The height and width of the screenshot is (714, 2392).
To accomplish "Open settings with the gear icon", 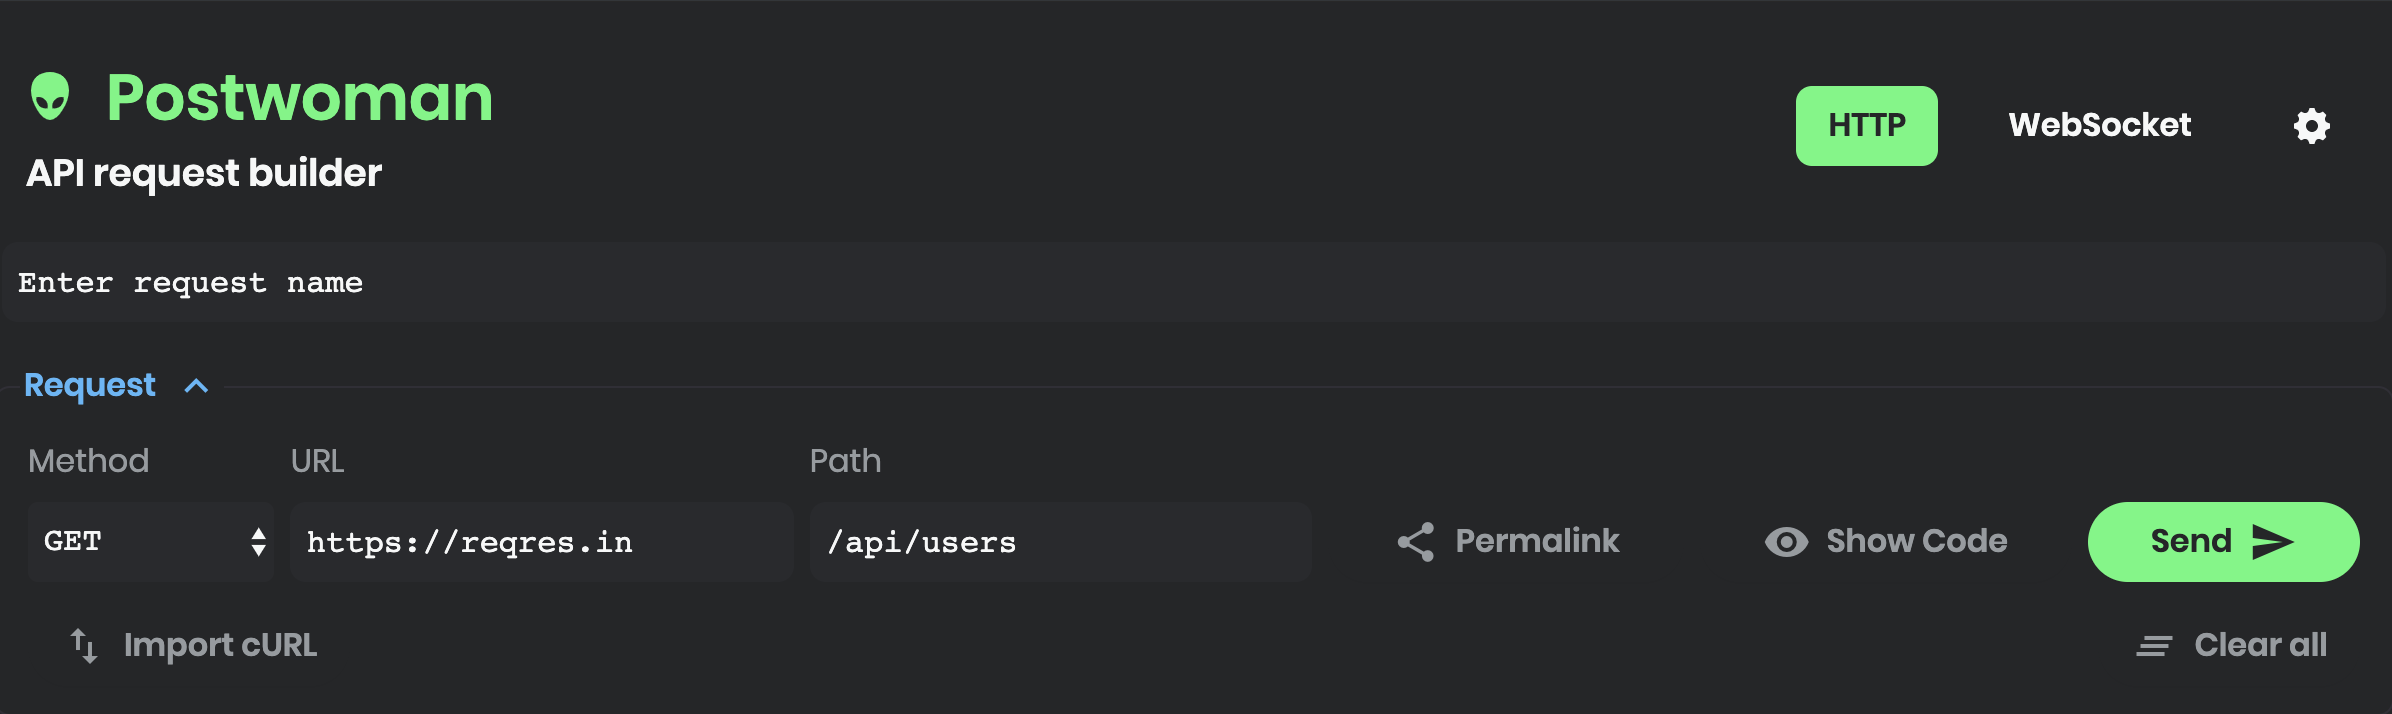I will pos(2310,125).
